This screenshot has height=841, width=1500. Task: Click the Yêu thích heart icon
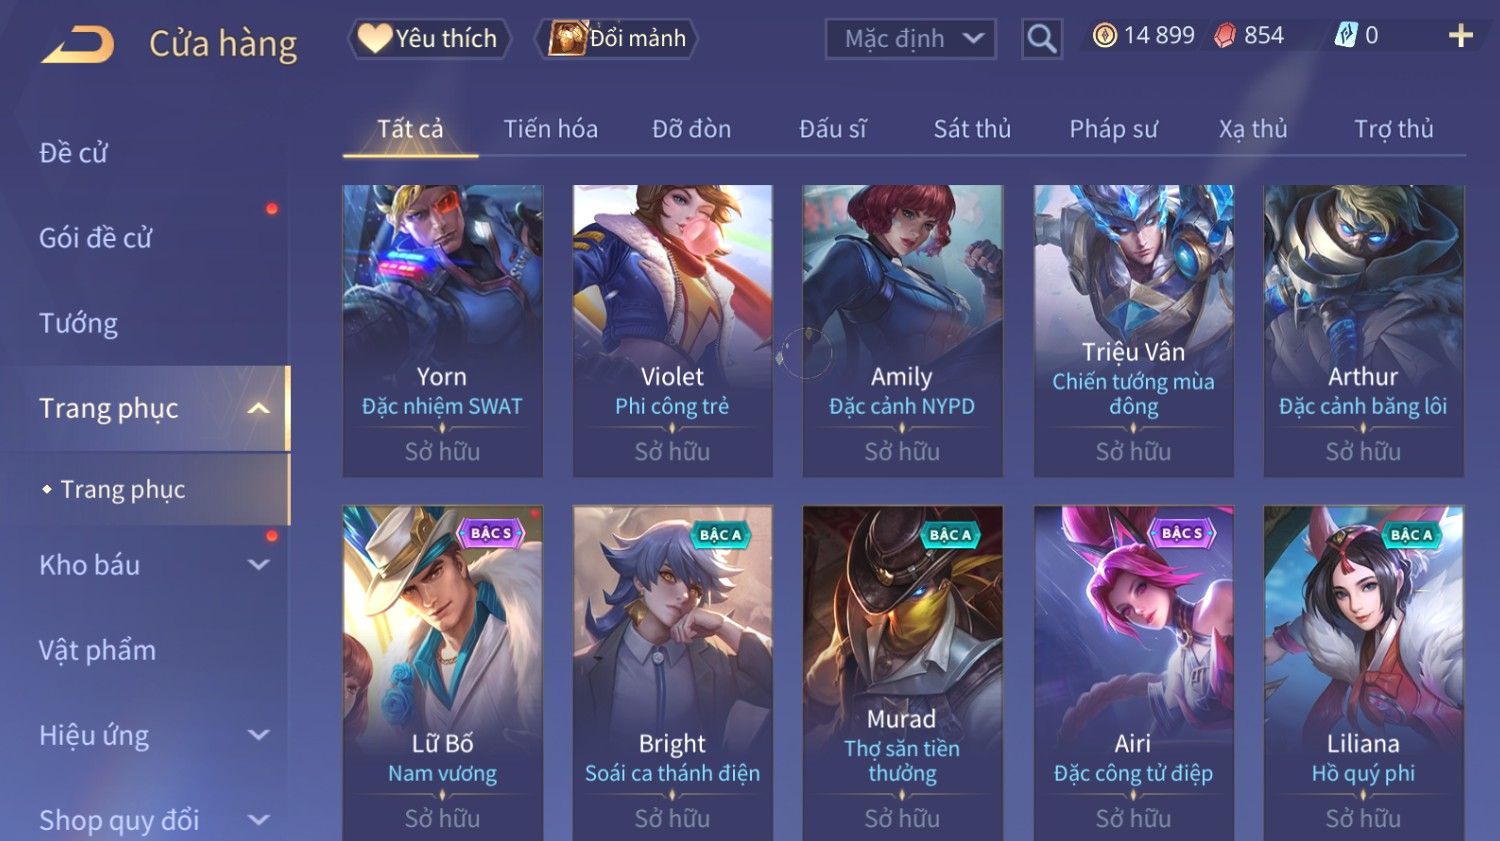point(374,38)
